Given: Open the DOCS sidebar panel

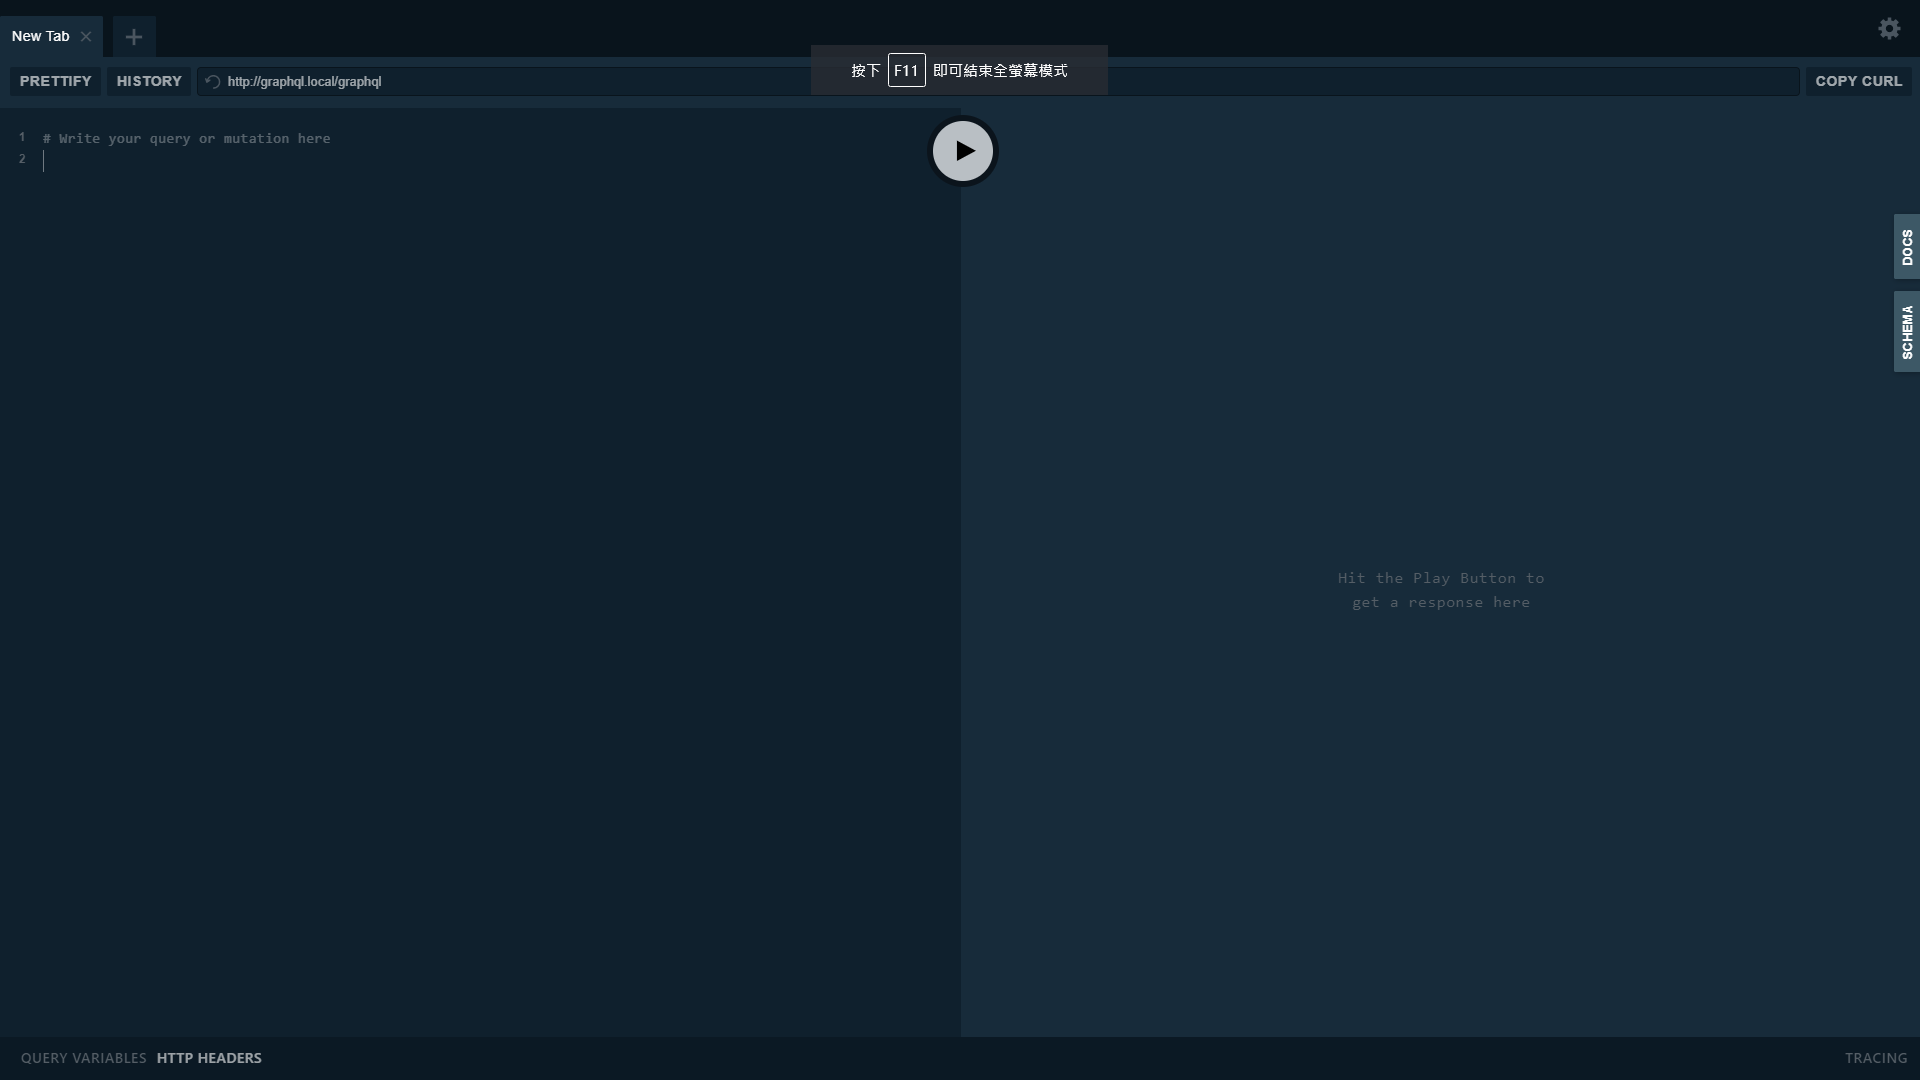Looking at the screenshot, I should pos(1906,246).
